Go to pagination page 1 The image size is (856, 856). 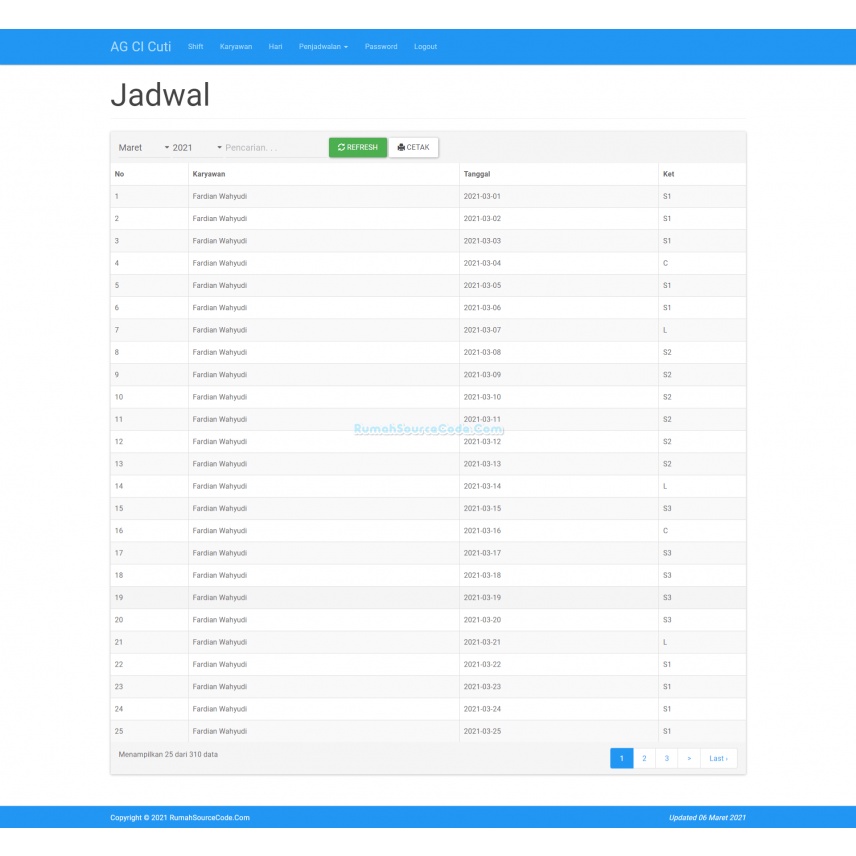pyautogui.click(x=621, y=758)
